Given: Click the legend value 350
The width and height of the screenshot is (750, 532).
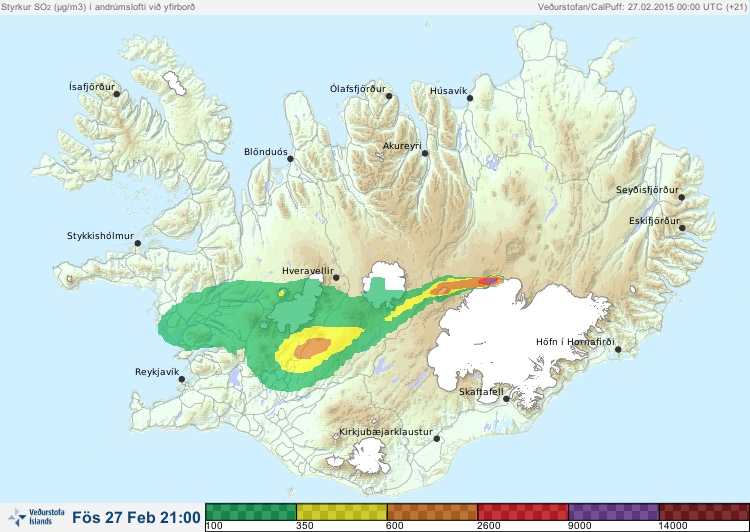Looking at the screenshot, I should pos(305,526).
